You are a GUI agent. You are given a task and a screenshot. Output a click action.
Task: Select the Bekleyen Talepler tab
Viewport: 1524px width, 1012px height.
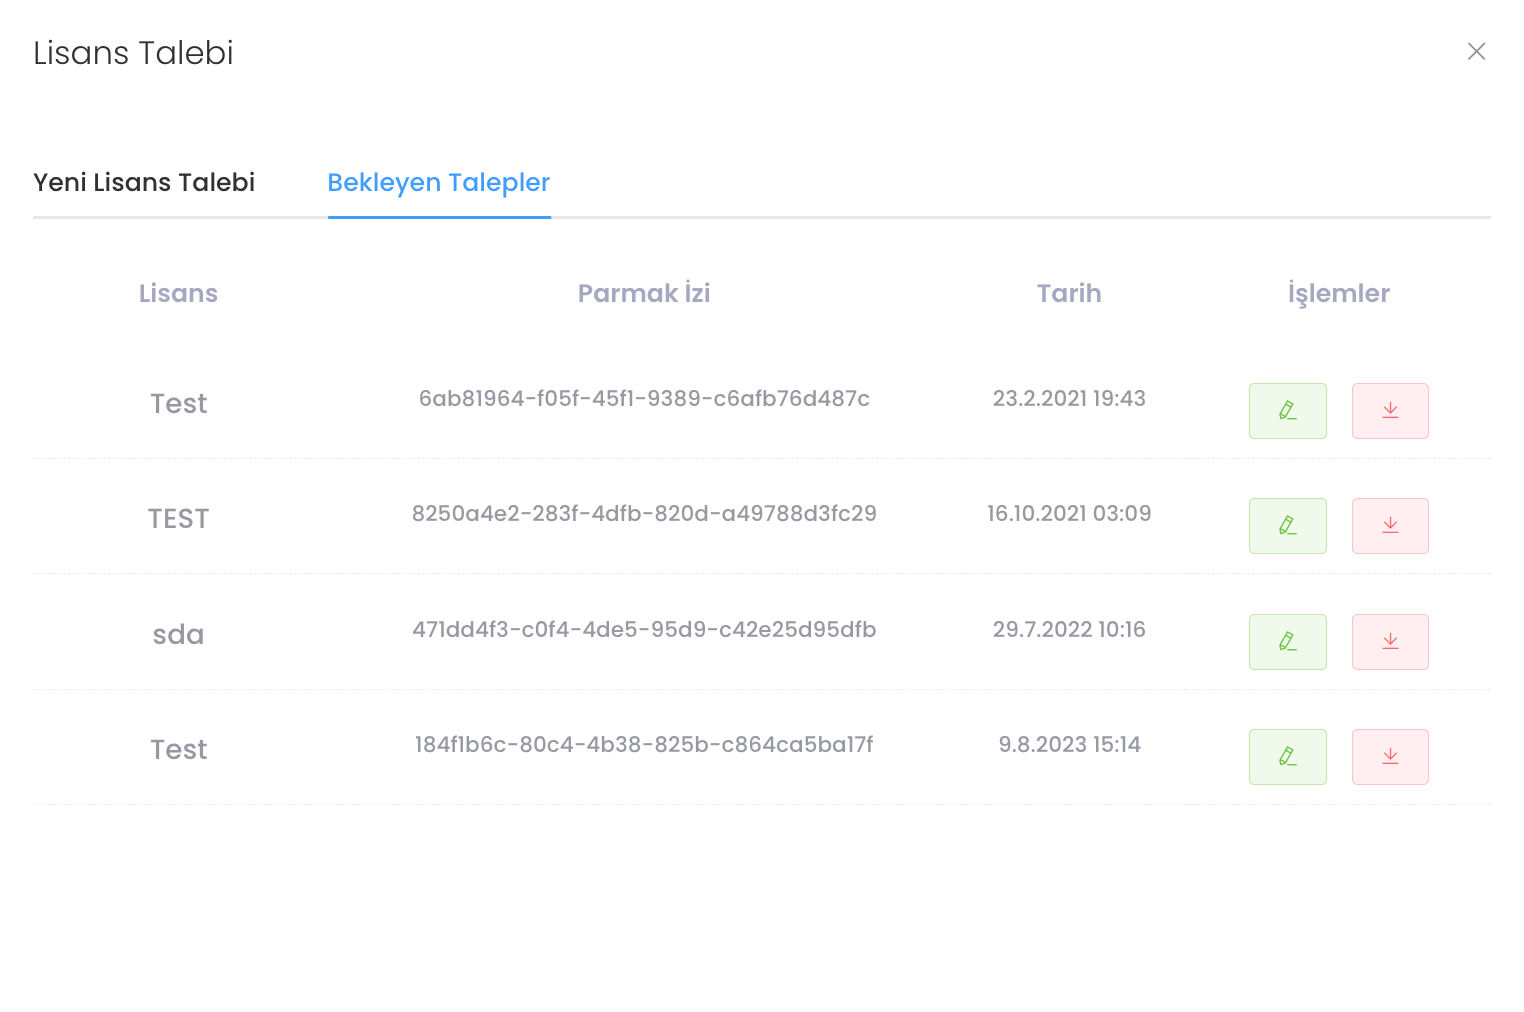pos(438,182)
